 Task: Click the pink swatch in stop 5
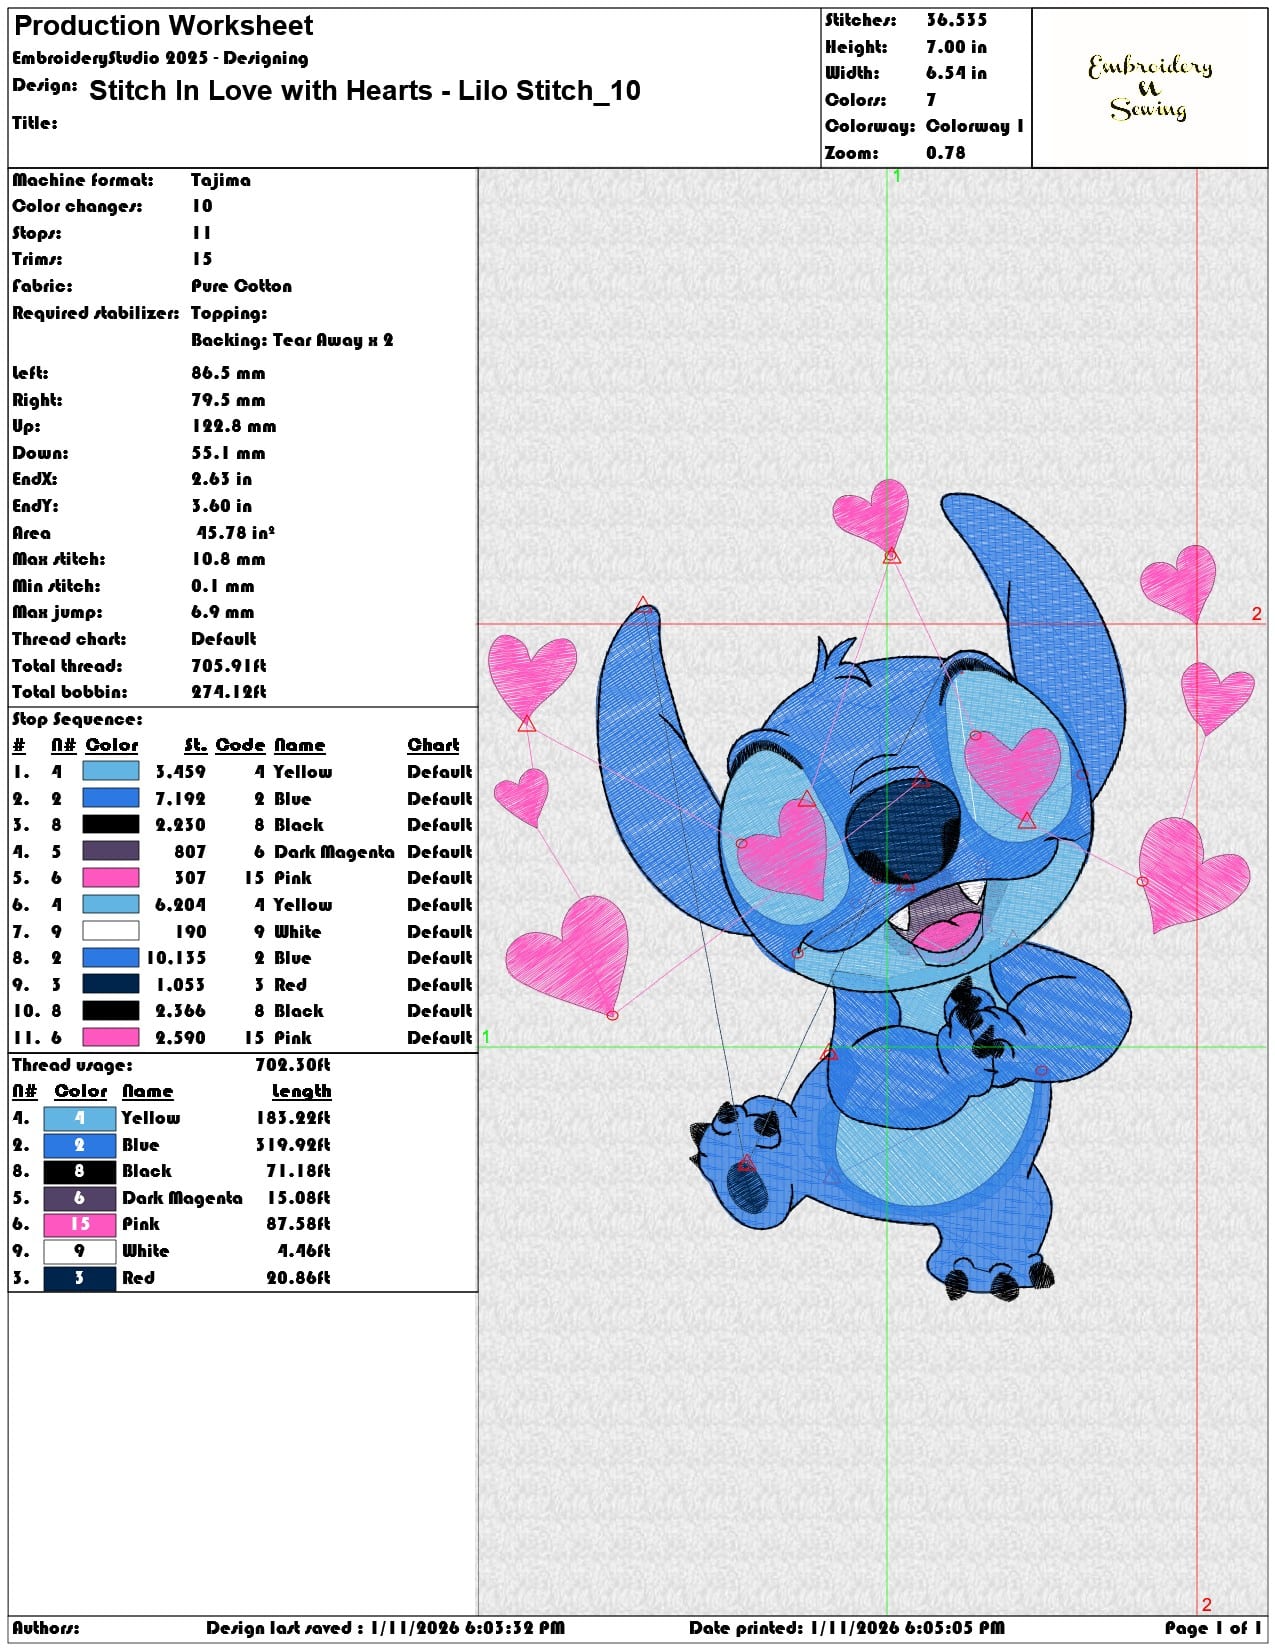(111, 878)
